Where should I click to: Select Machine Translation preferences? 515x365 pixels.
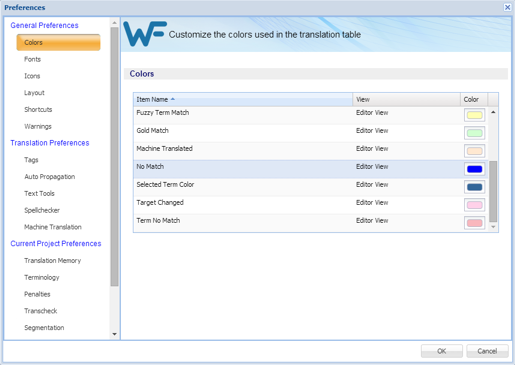pos(53,227)
